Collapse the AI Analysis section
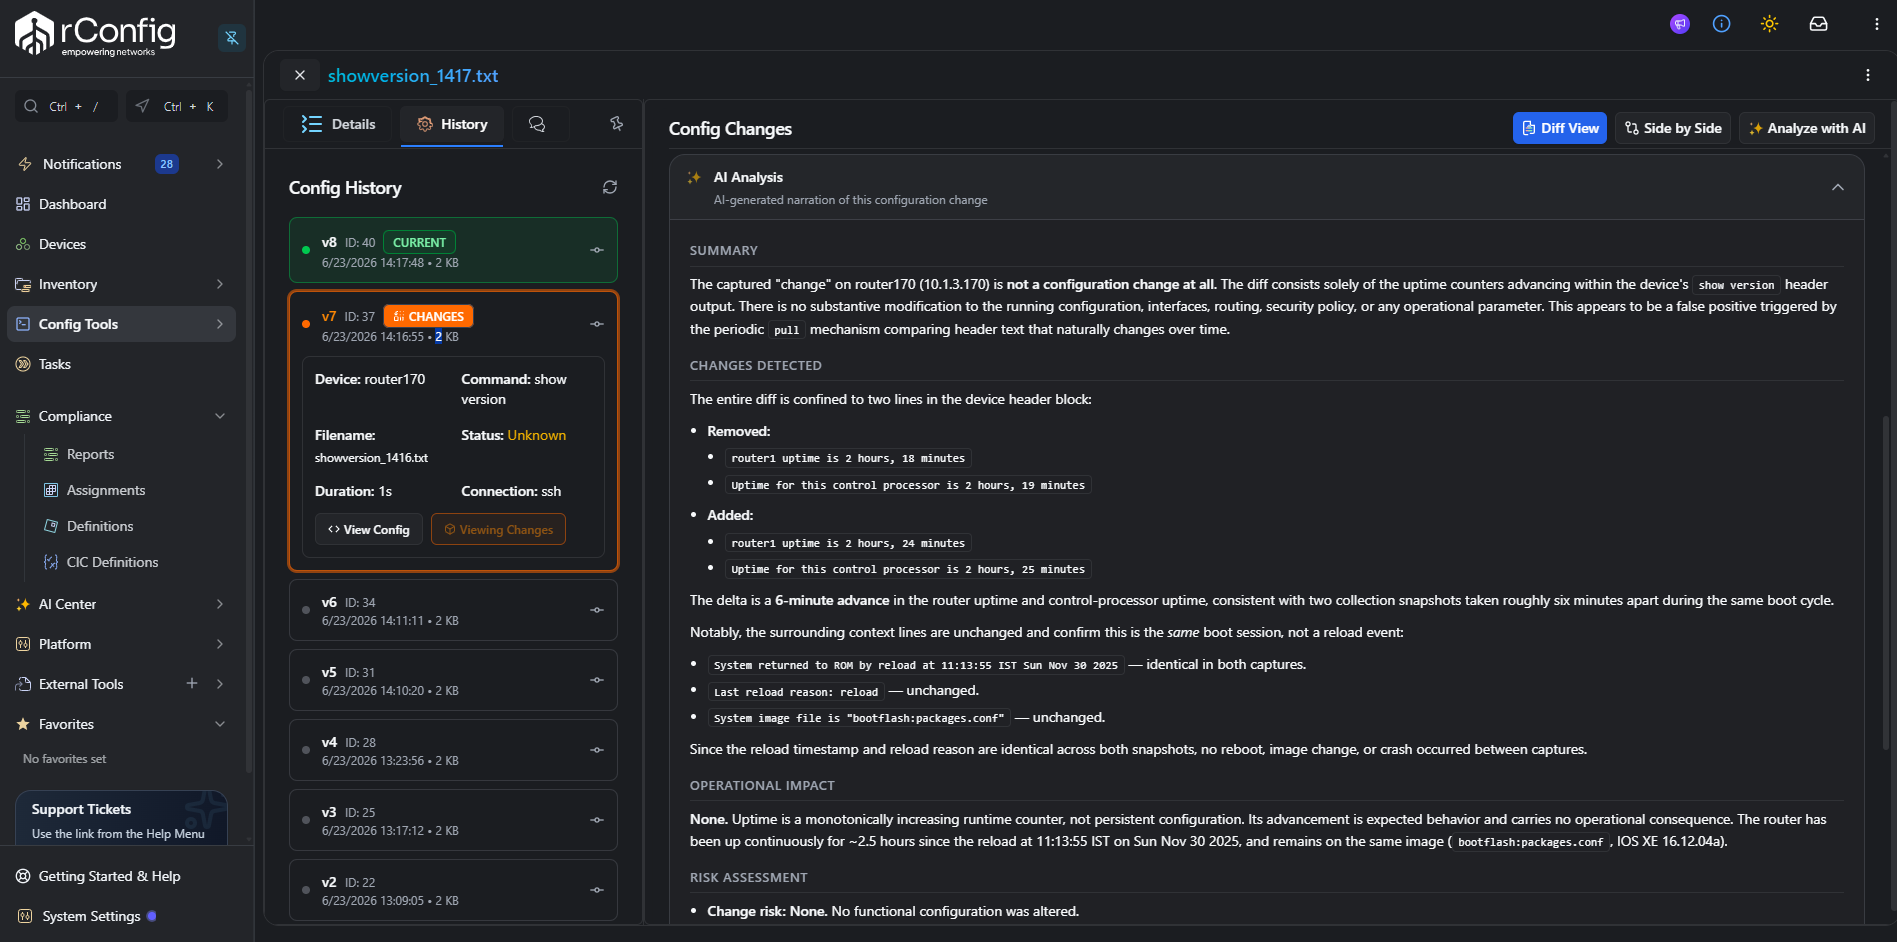The width and height of the screenshot is (1897, 942). tap(1837, 188)
